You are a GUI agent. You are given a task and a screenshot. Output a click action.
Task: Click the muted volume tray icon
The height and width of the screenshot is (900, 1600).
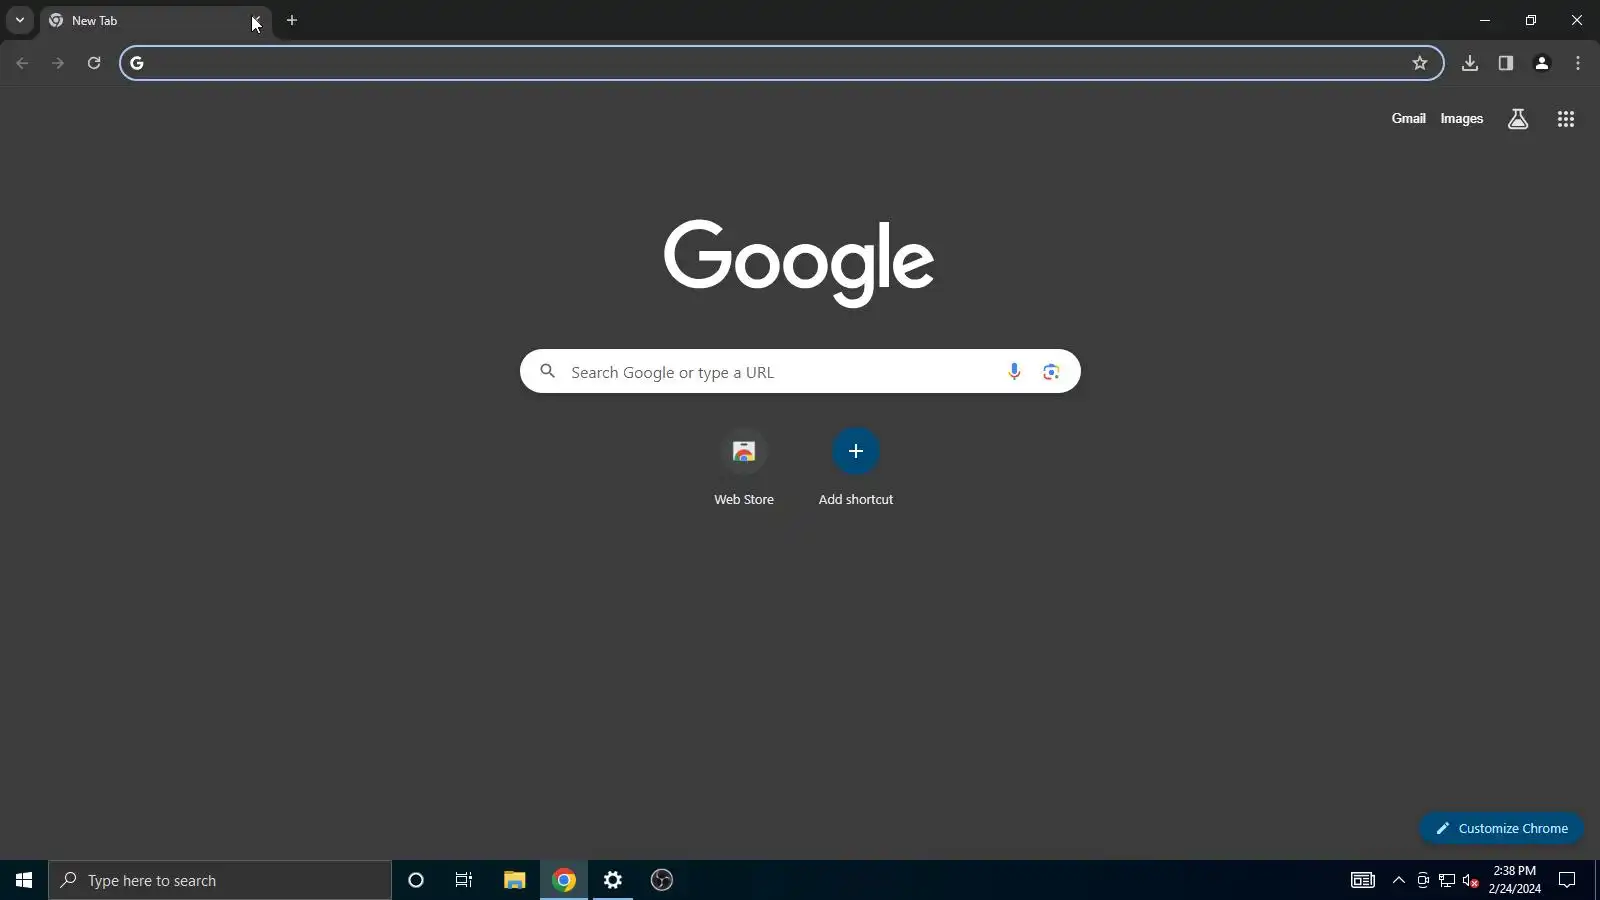click(x=1470, y=880)
